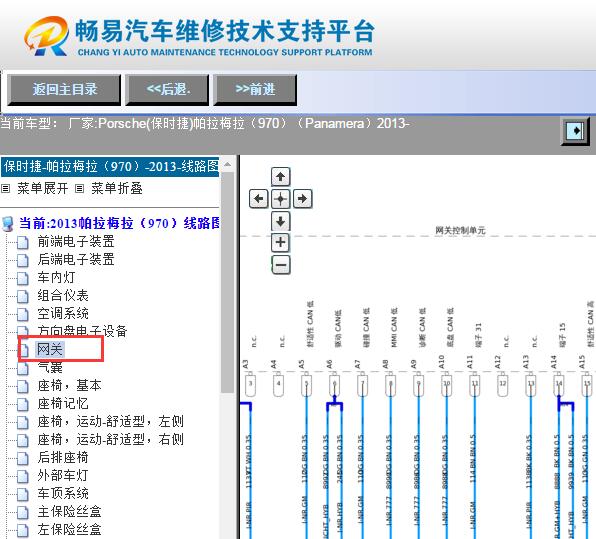Open the 左保险丝盒 tree item

click(69, 529)
